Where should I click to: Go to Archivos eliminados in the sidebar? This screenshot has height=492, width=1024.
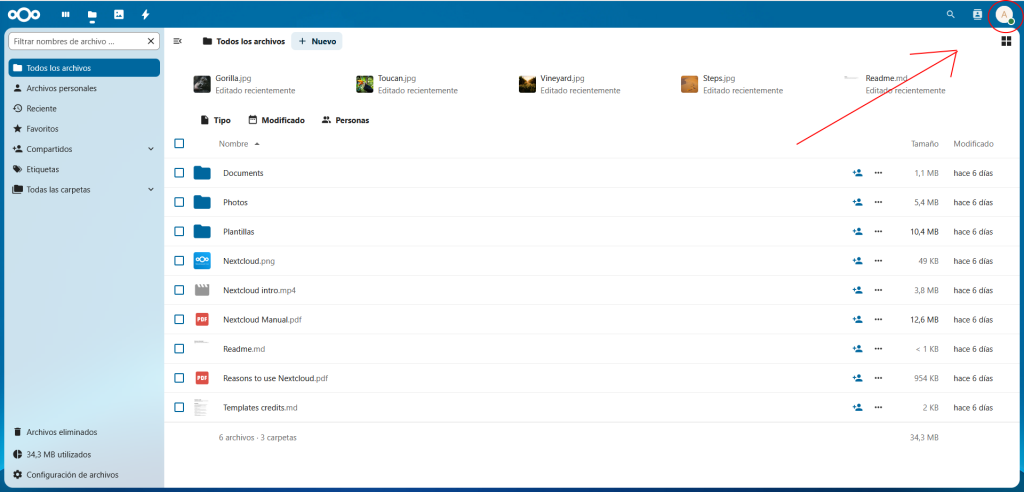61,432
